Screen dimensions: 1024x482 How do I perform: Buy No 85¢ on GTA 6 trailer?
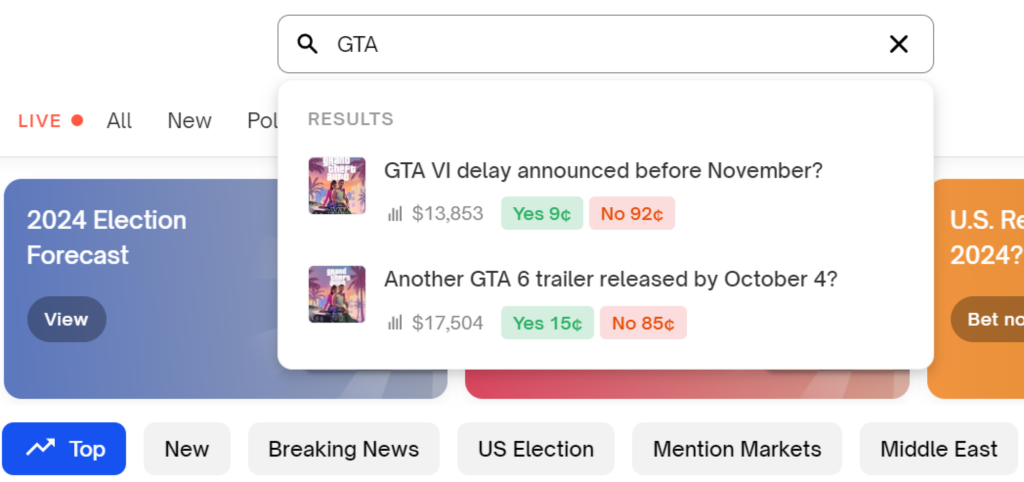(x=643, y=323)
